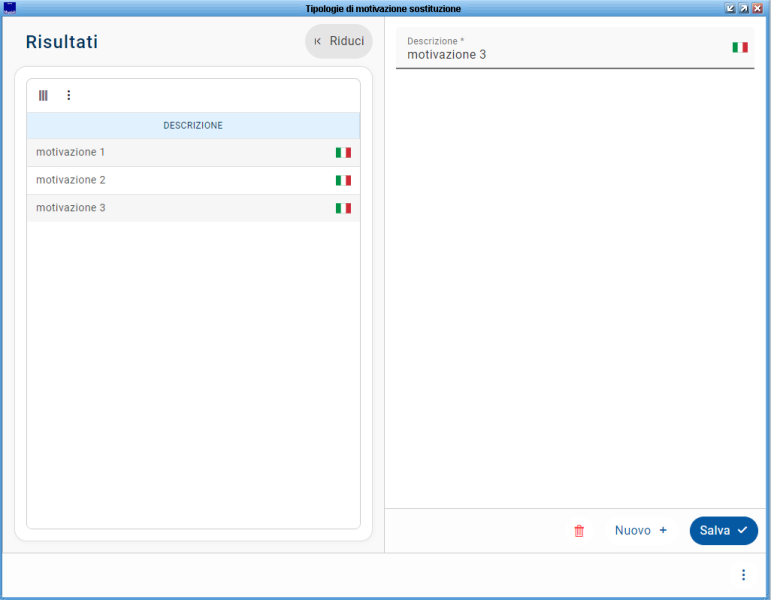Open the three-dot menu above the results table
The height and width of the screenshot is (600, 771).
(x=69, y=95)
